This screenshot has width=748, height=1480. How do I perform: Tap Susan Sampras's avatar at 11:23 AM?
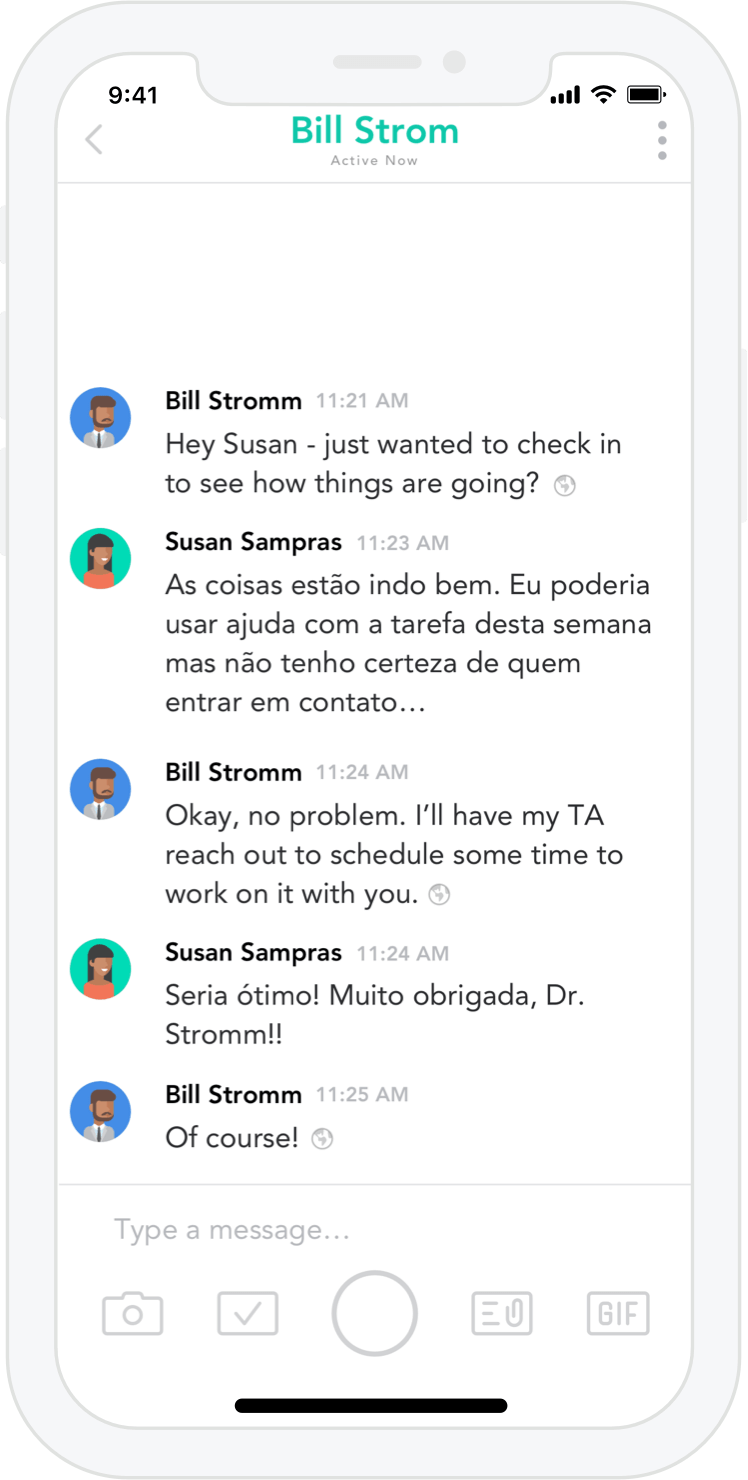click(x=100, y=559)
